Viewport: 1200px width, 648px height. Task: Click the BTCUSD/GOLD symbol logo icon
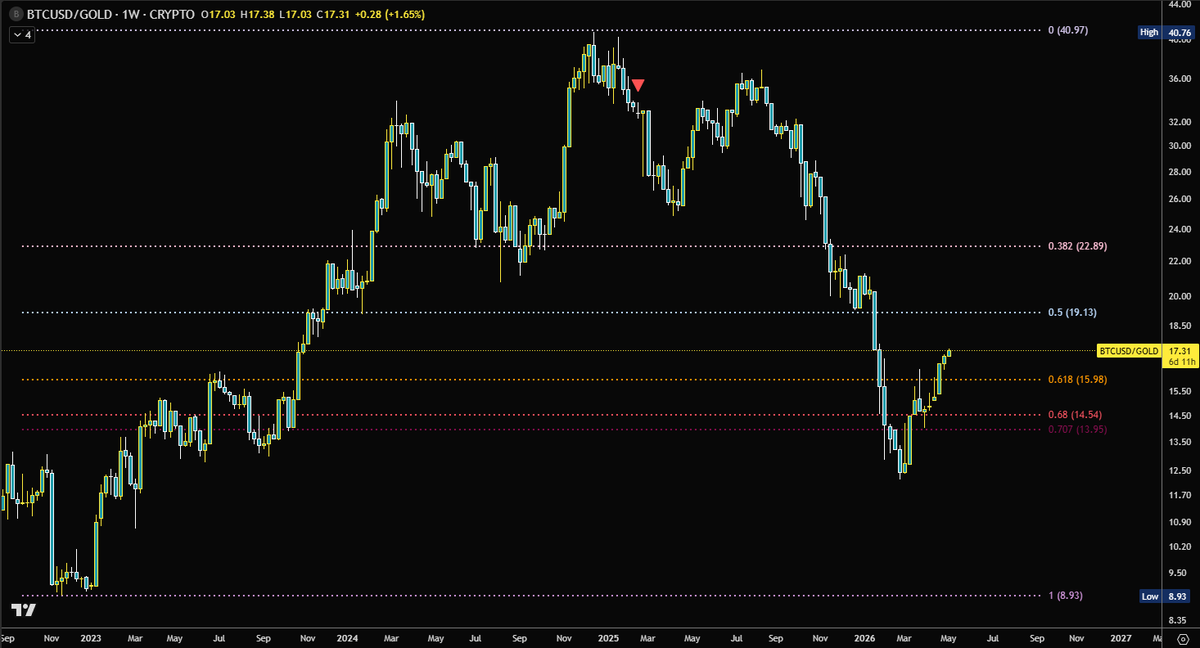coord(17,16)
